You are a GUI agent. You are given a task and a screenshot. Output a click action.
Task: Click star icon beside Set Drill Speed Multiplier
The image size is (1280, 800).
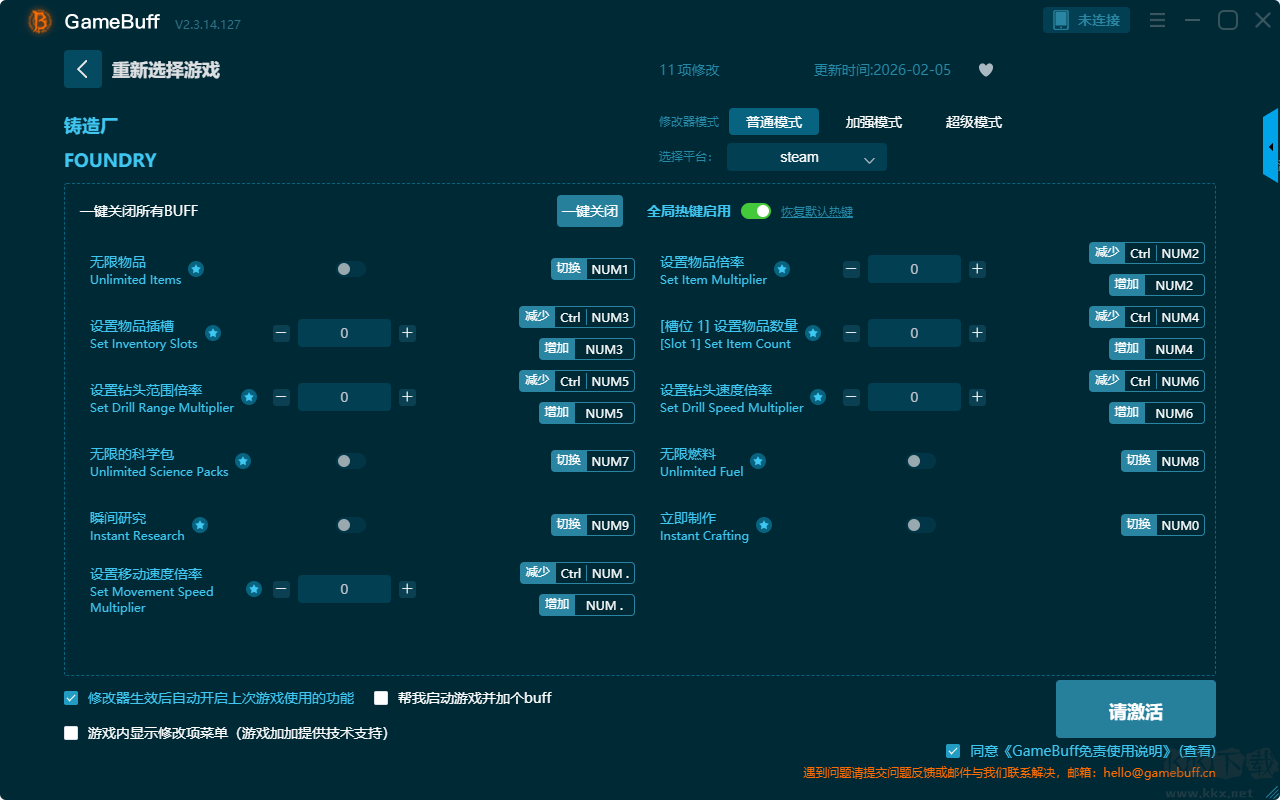[818, 397]
